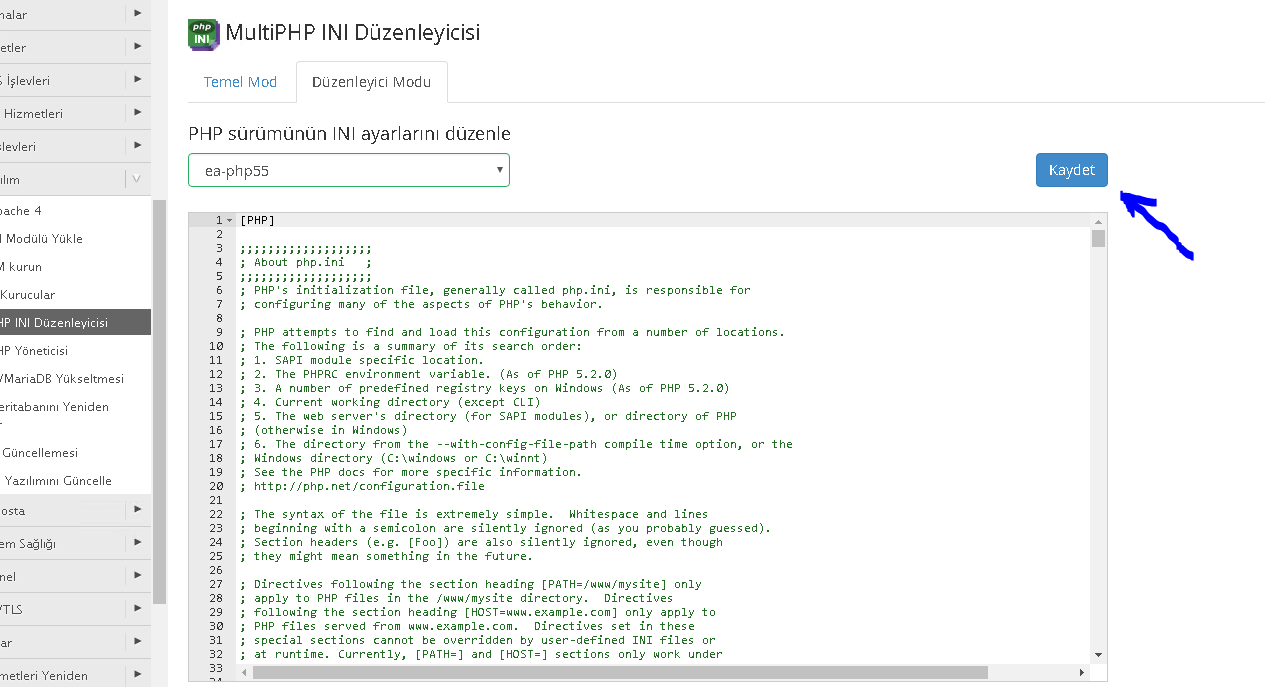
Task: Collapse the code fold arrow on line 1
Action: (x=230, y=220)
